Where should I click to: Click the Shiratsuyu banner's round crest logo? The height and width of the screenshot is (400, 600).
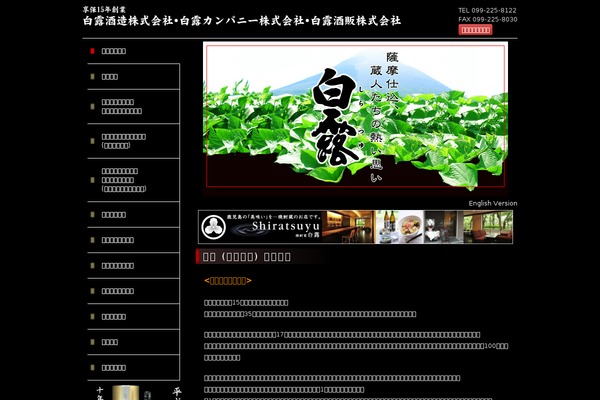pos(214,227)
